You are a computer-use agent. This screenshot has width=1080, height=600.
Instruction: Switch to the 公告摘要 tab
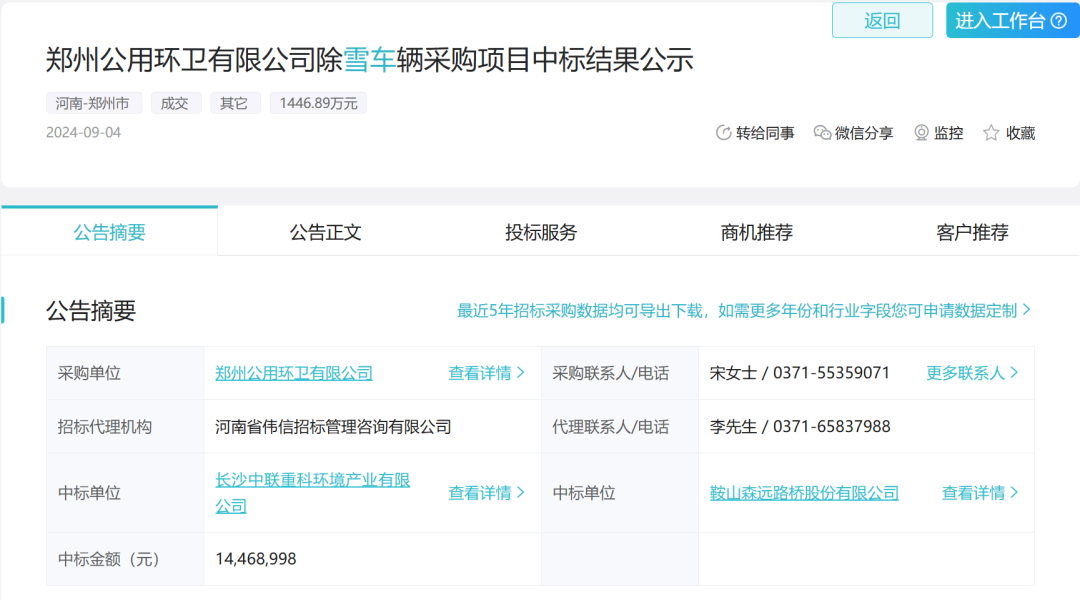tap(110, 232)
